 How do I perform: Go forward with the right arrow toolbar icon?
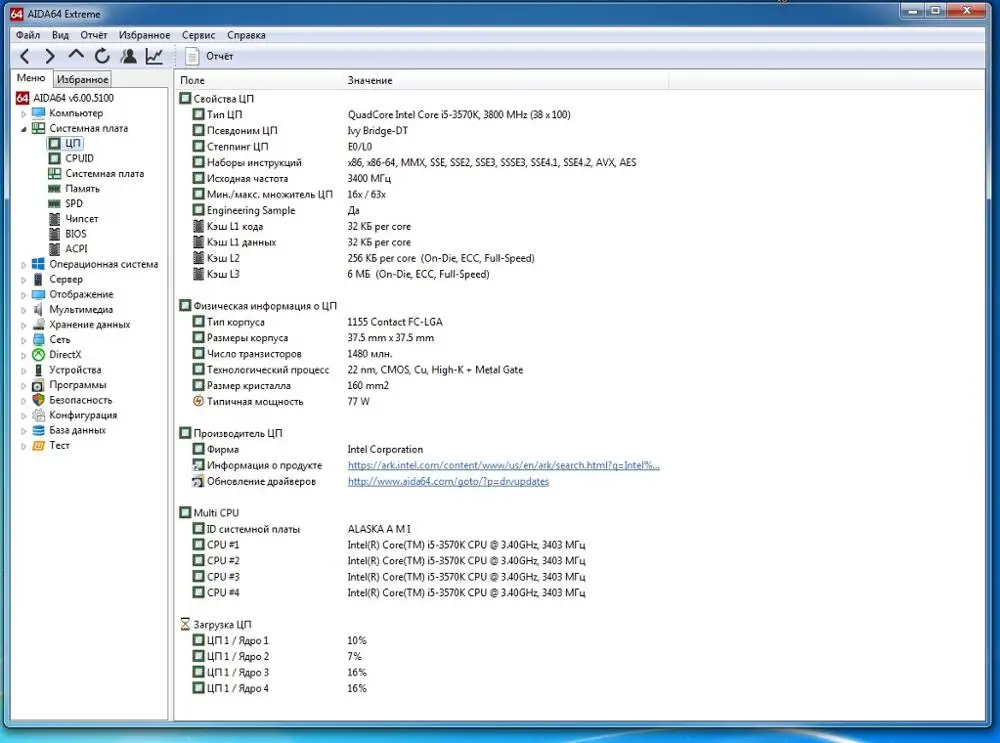pos(50,56)
